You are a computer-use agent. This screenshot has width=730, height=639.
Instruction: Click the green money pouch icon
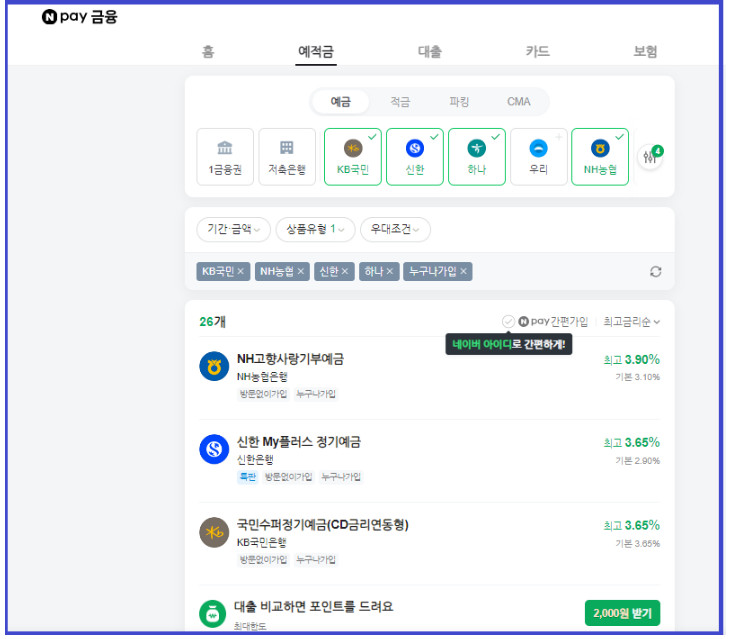(213, 614)
